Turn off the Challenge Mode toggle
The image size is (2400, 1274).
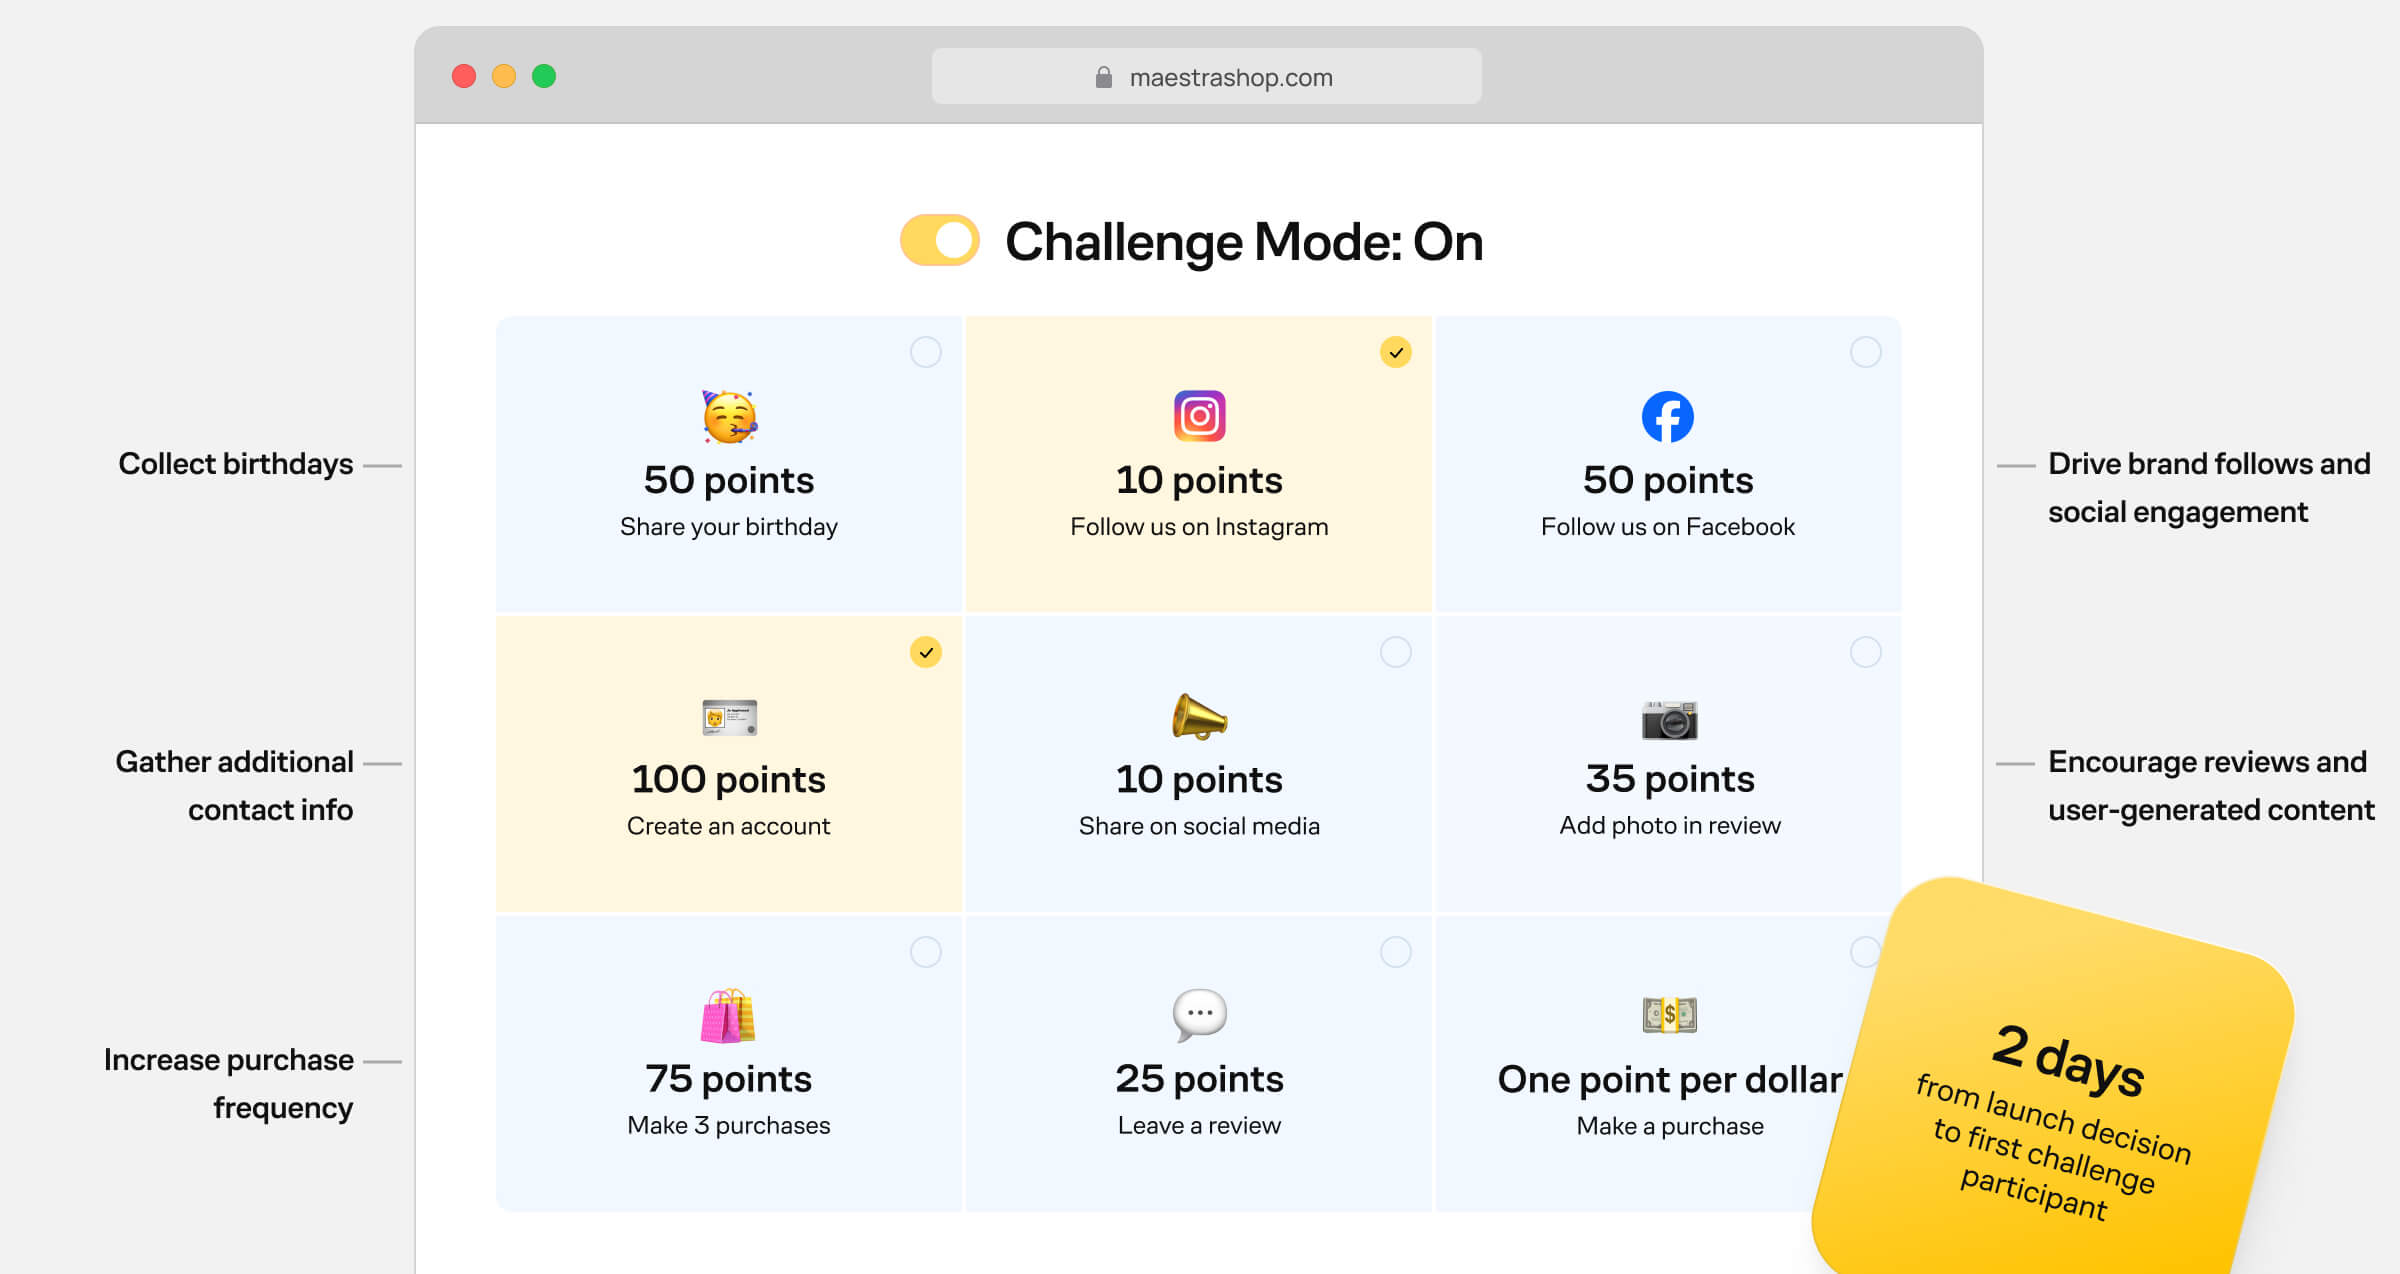click(x=939, y=241)
